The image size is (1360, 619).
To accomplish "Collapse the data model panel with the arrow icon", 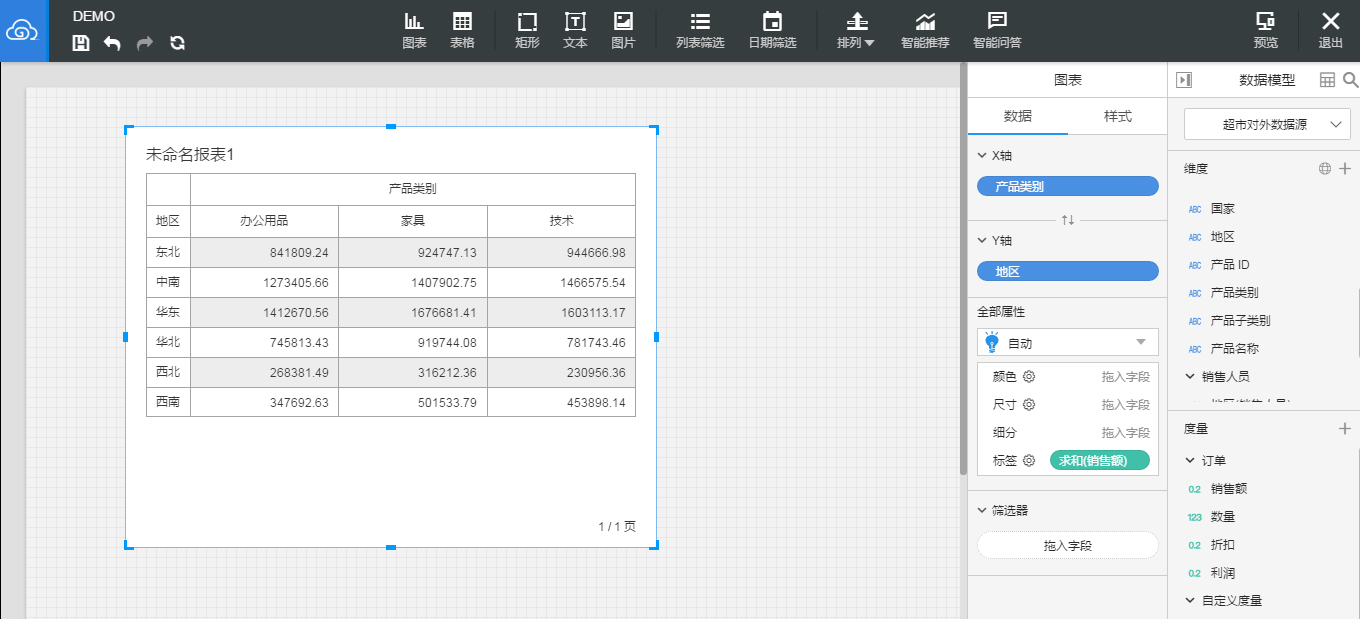I will click(x=1184, y=80).
